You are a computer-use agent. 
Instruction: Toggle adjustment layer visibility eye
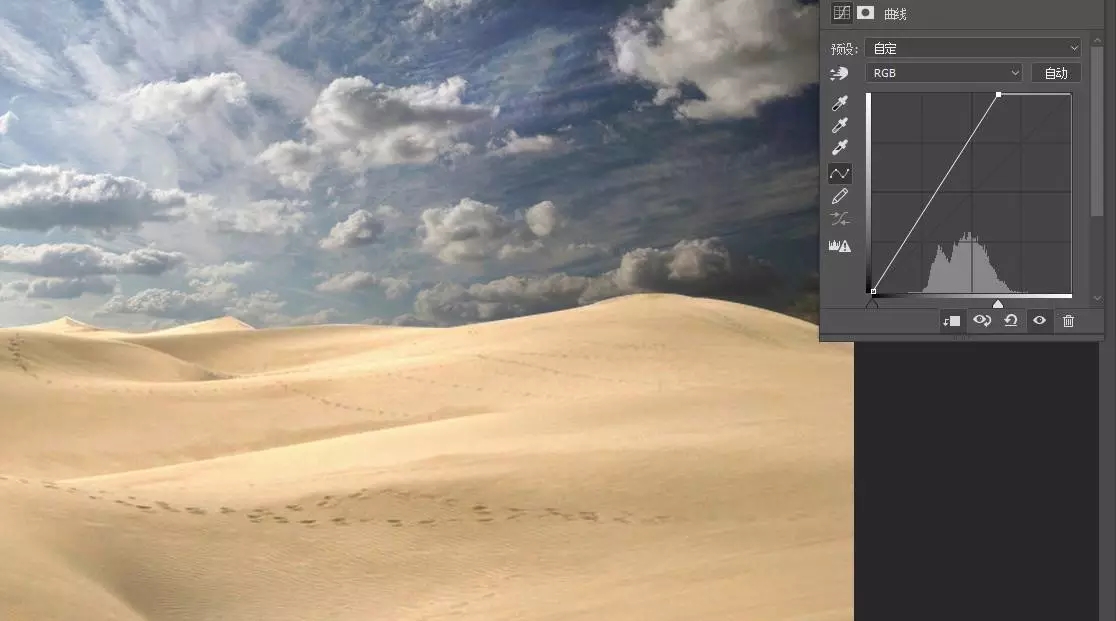(1039, 321)
